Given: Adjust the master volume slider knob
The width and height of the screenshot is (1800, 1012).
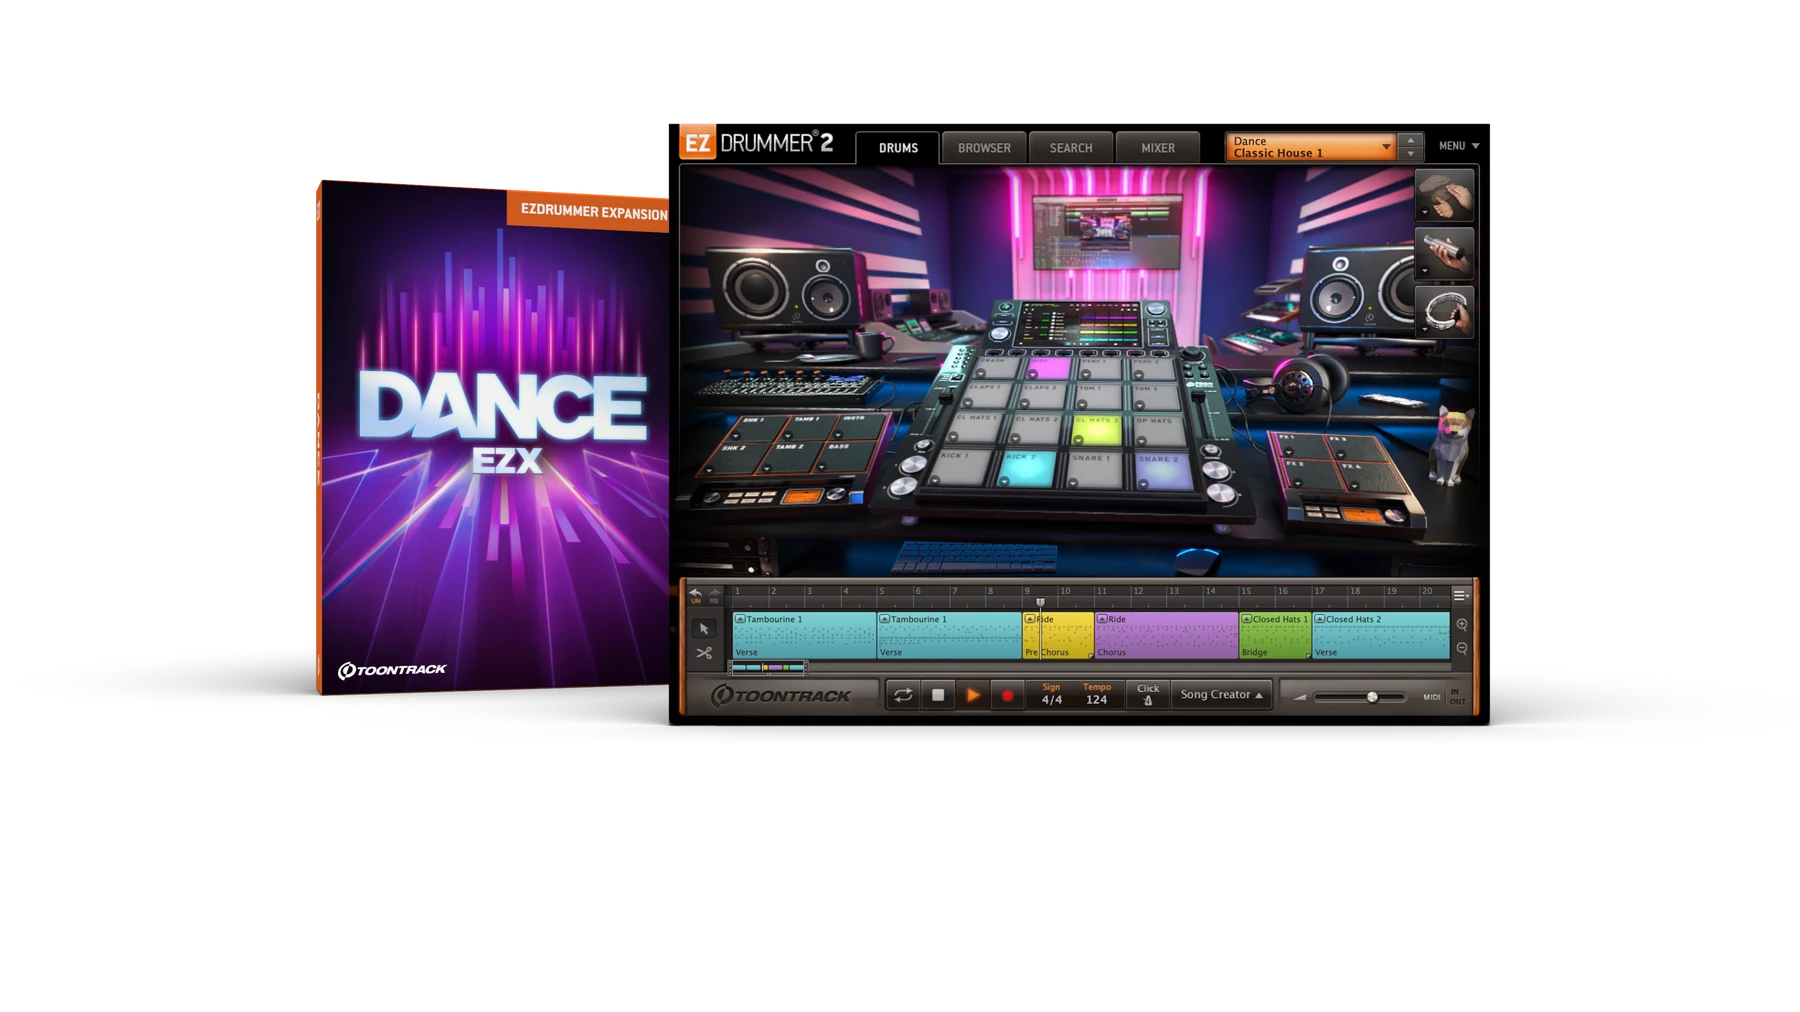Looking at the screenshot, I should (x=1372, y=697).
